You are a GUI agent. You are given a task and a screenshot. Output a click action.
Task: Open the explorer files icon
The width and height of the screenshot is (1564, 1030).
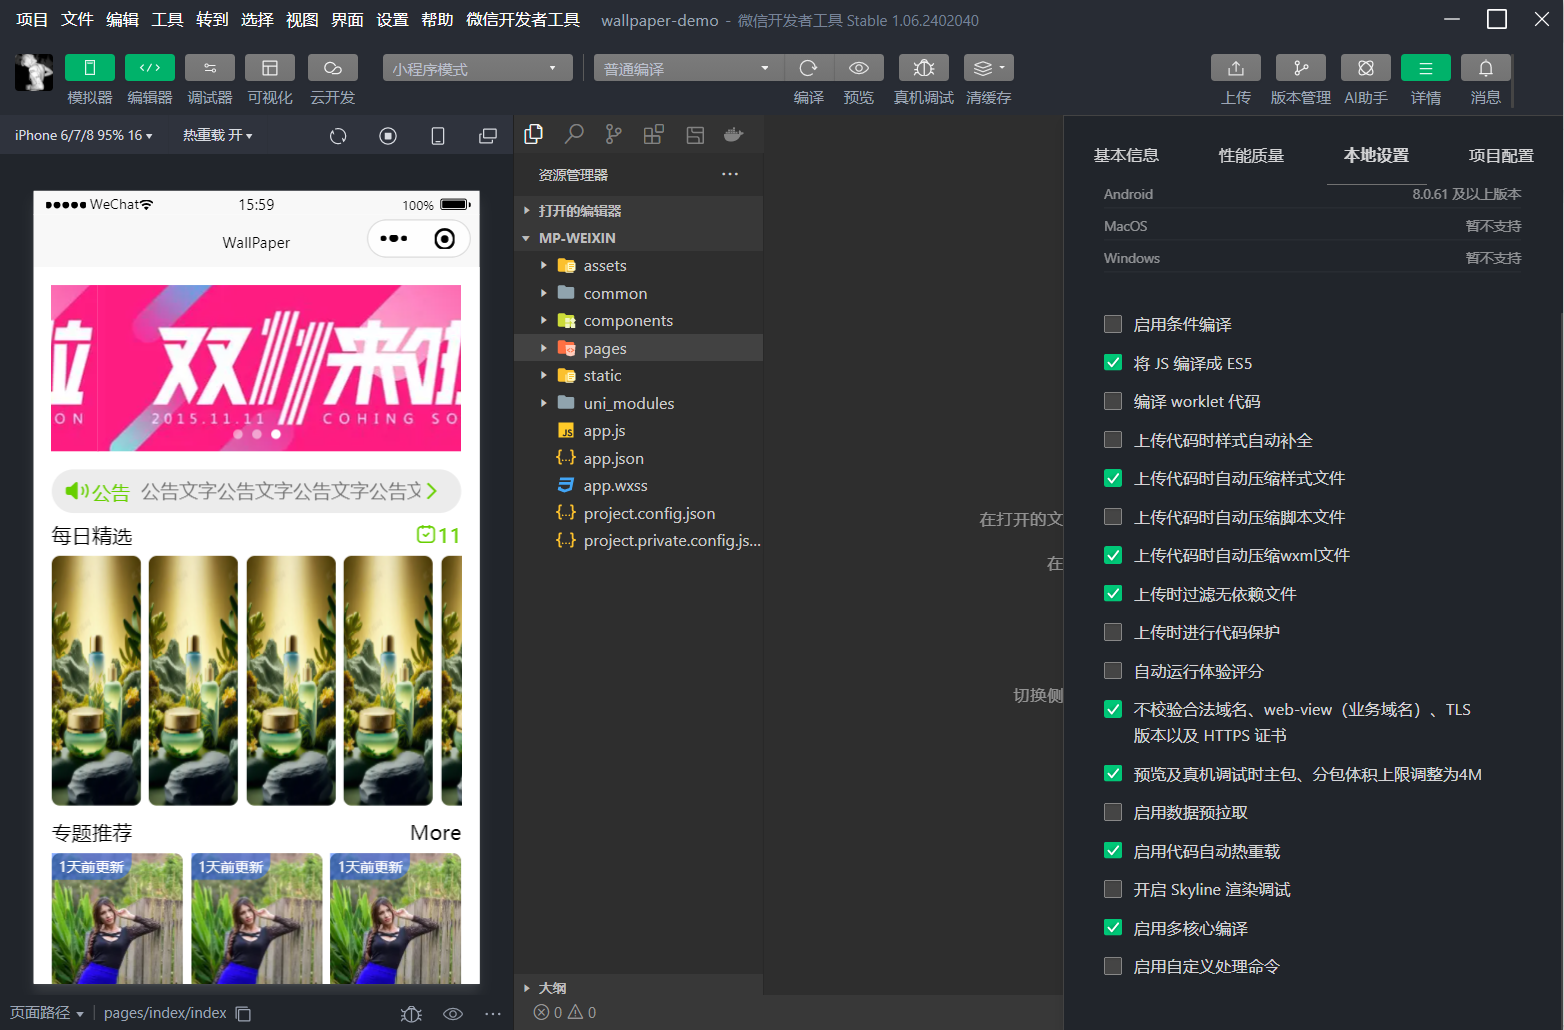[534, 134]
